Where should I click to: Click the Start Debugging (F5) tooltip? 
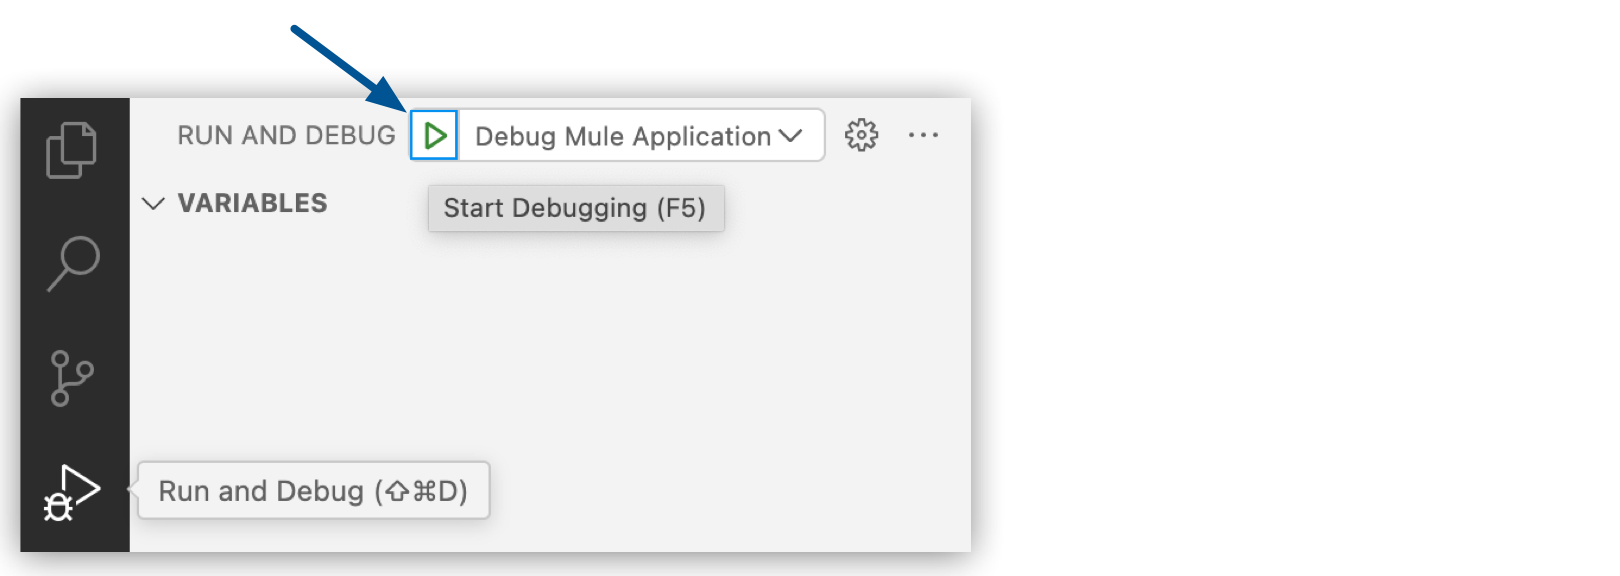[x=576, y=208]
